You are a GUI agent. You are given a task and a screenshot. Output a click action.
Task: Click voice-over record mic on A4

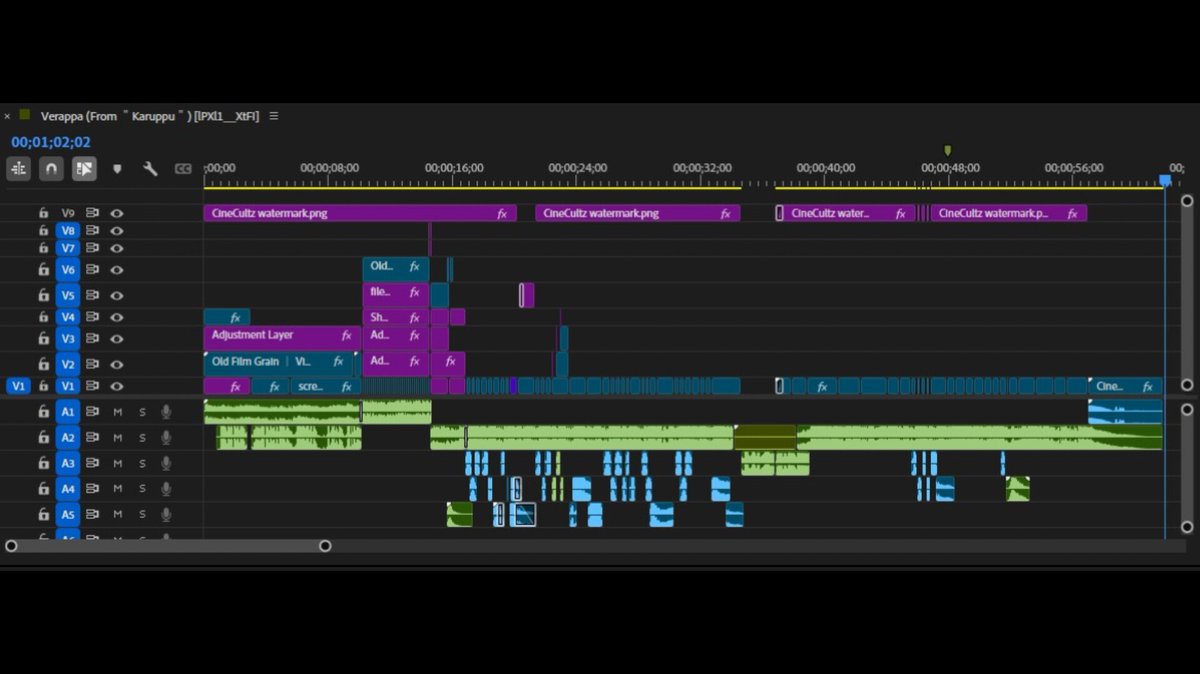pyautogui.click(x=166, y=489)
